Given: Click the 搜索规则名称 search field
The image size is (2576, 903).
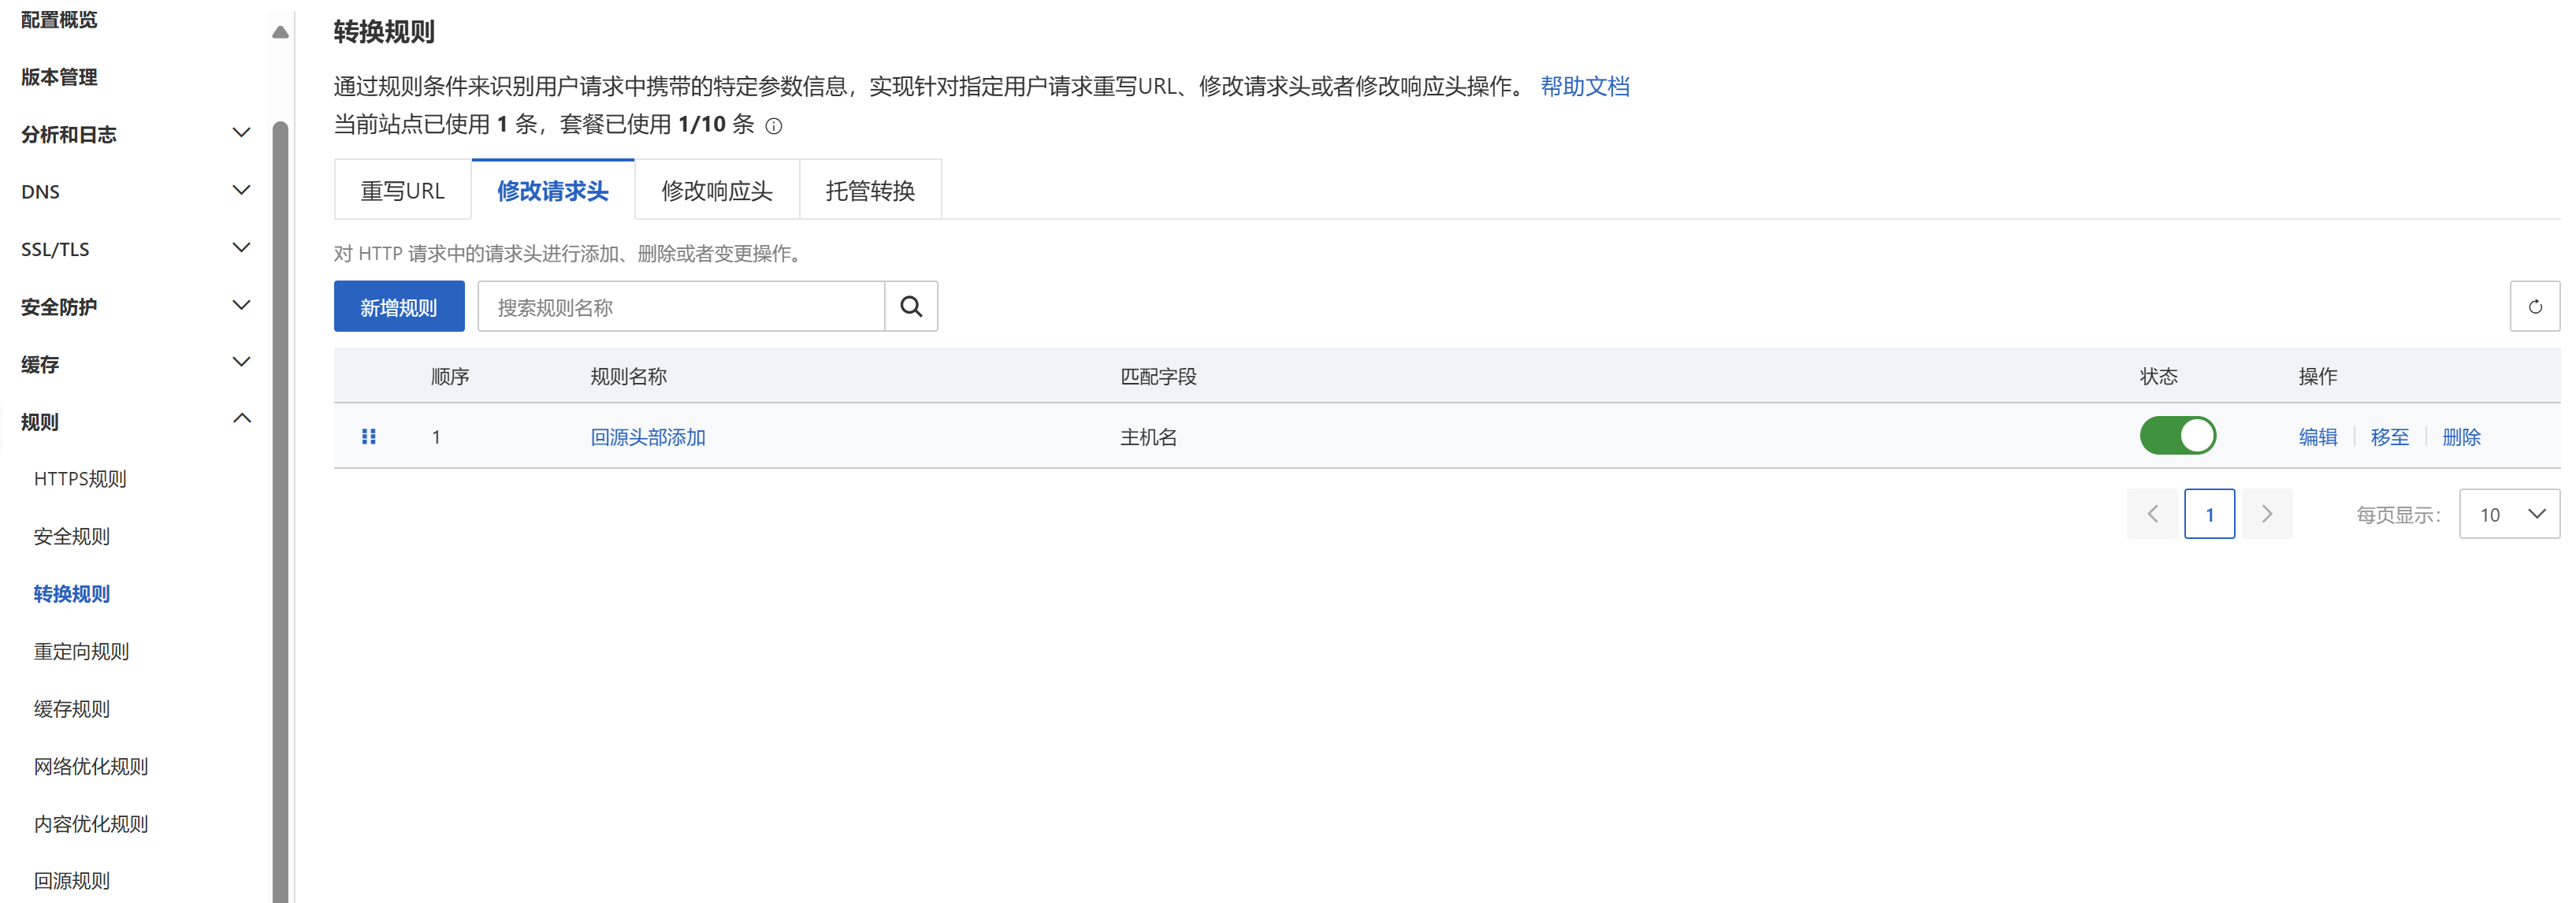Looking at the screenshot, I should click(x=680, y=307).
